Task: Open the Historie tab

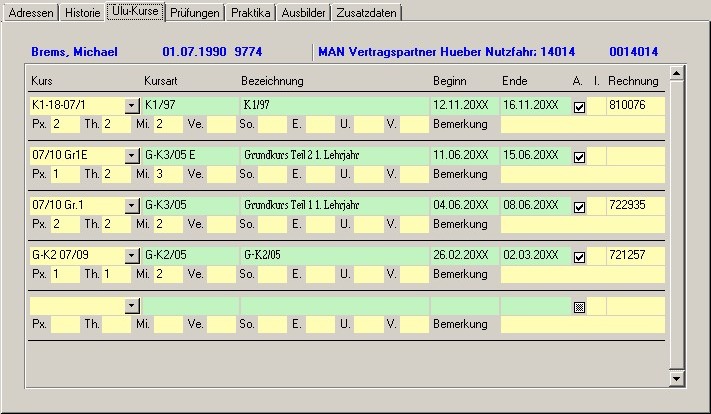Action: tap(83, 13)
